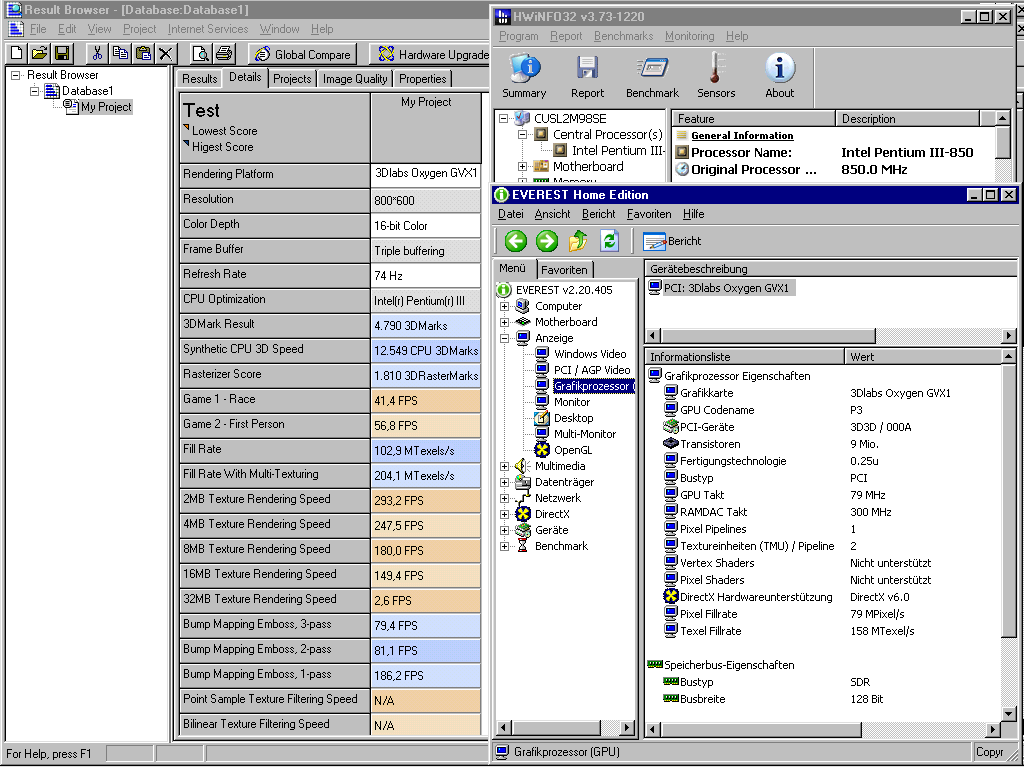
Task: Collapse HWiNFO32 Central Processor(s) node
Action: (522, 135)
